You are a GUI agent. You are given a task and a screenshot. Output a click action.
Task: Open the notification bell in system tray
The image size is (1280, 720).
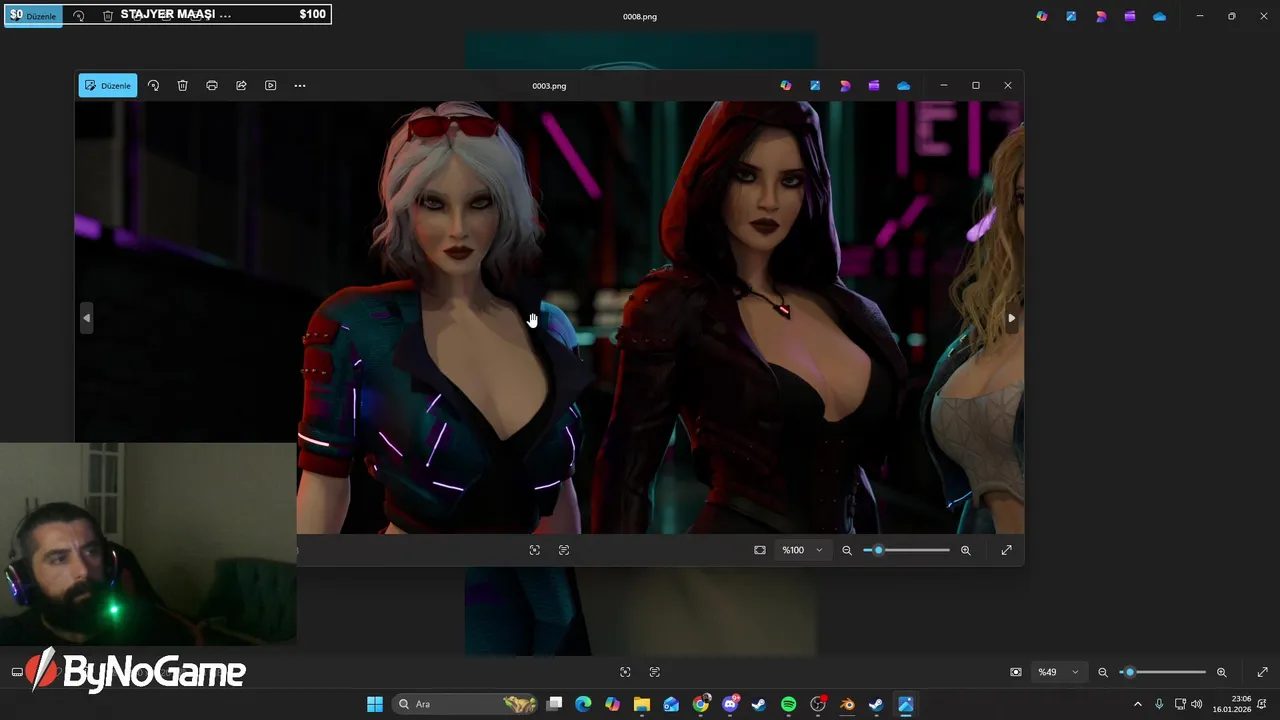pos(1264,704)
